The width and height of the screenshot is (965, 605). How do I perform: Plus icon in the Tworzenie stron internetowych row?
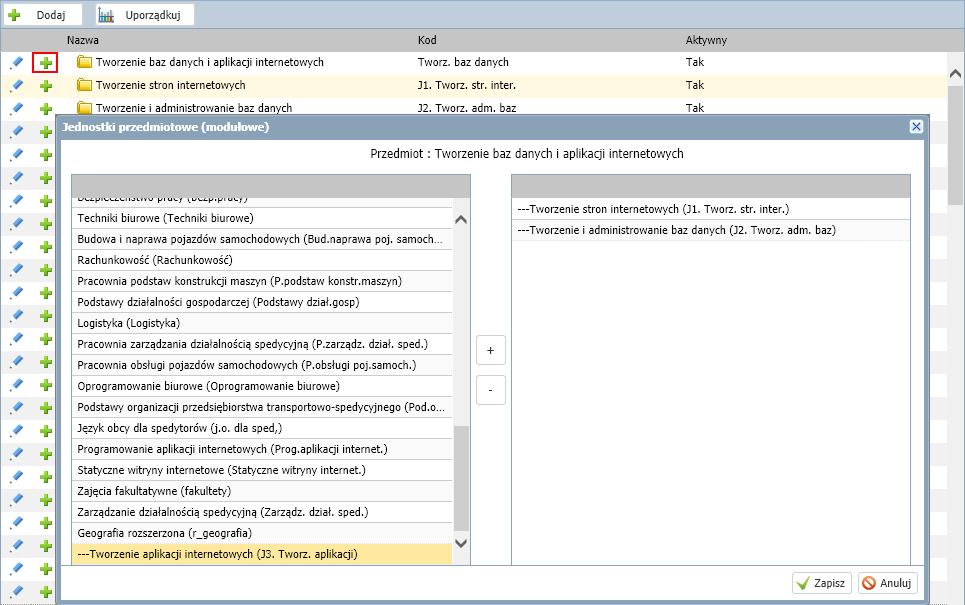[x=46, y=86]
